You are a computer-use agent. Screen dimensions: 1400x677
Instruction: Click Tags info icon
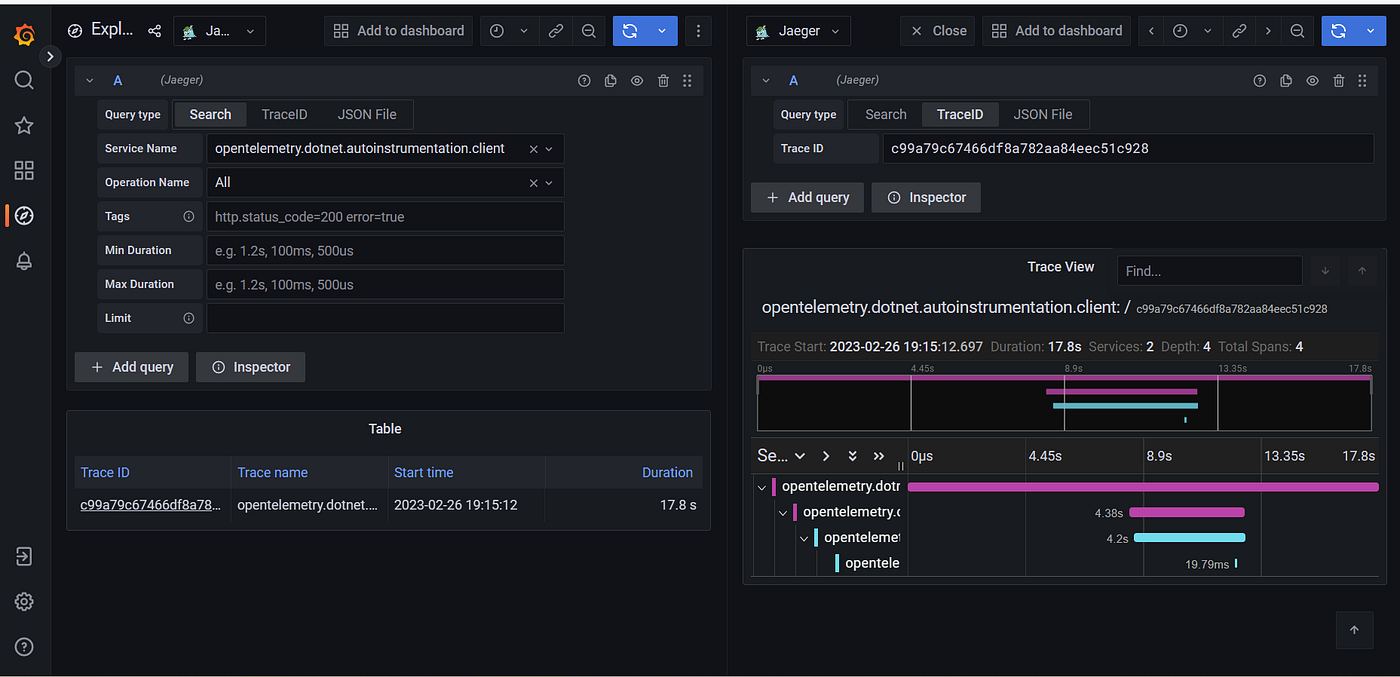click(x=188, y=216)
